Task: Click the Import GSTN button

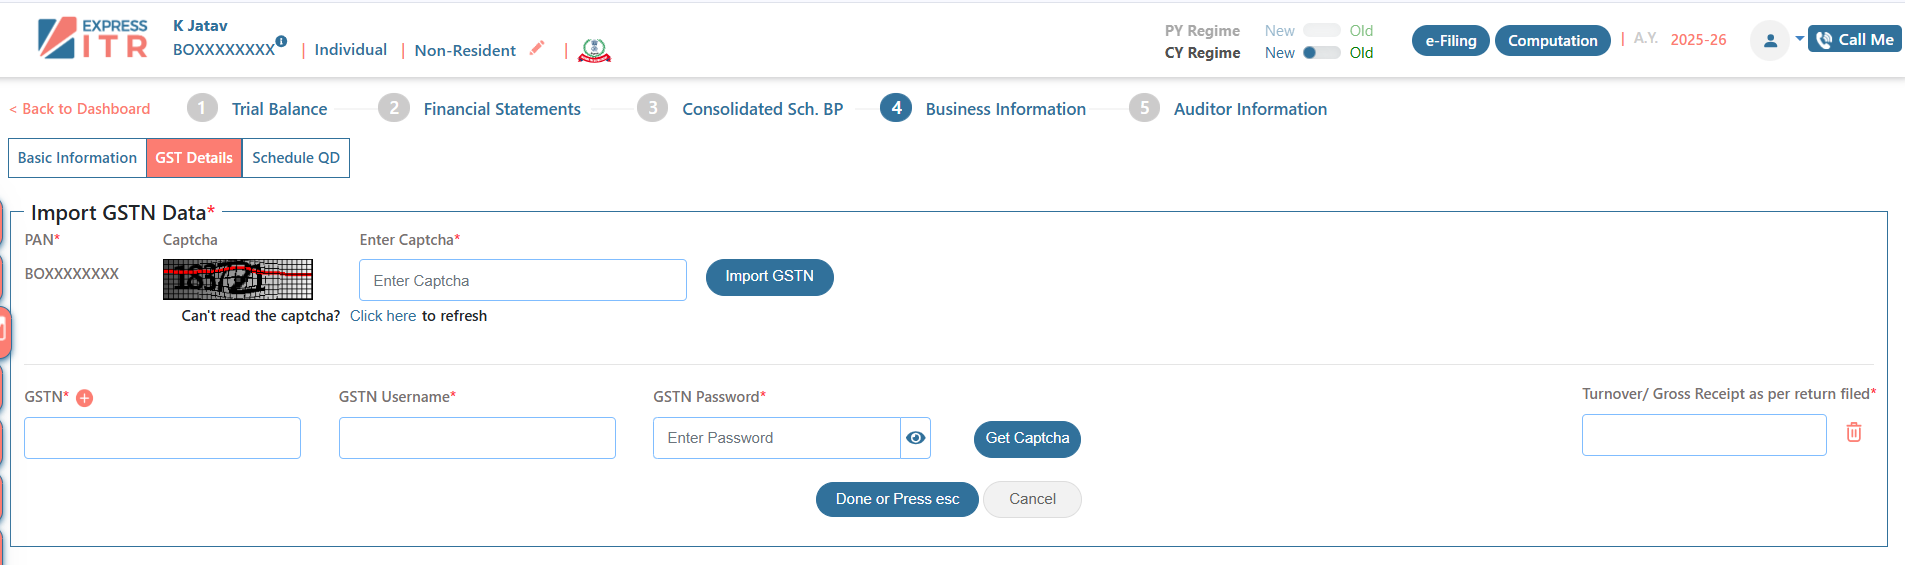Action: [770, 277]
